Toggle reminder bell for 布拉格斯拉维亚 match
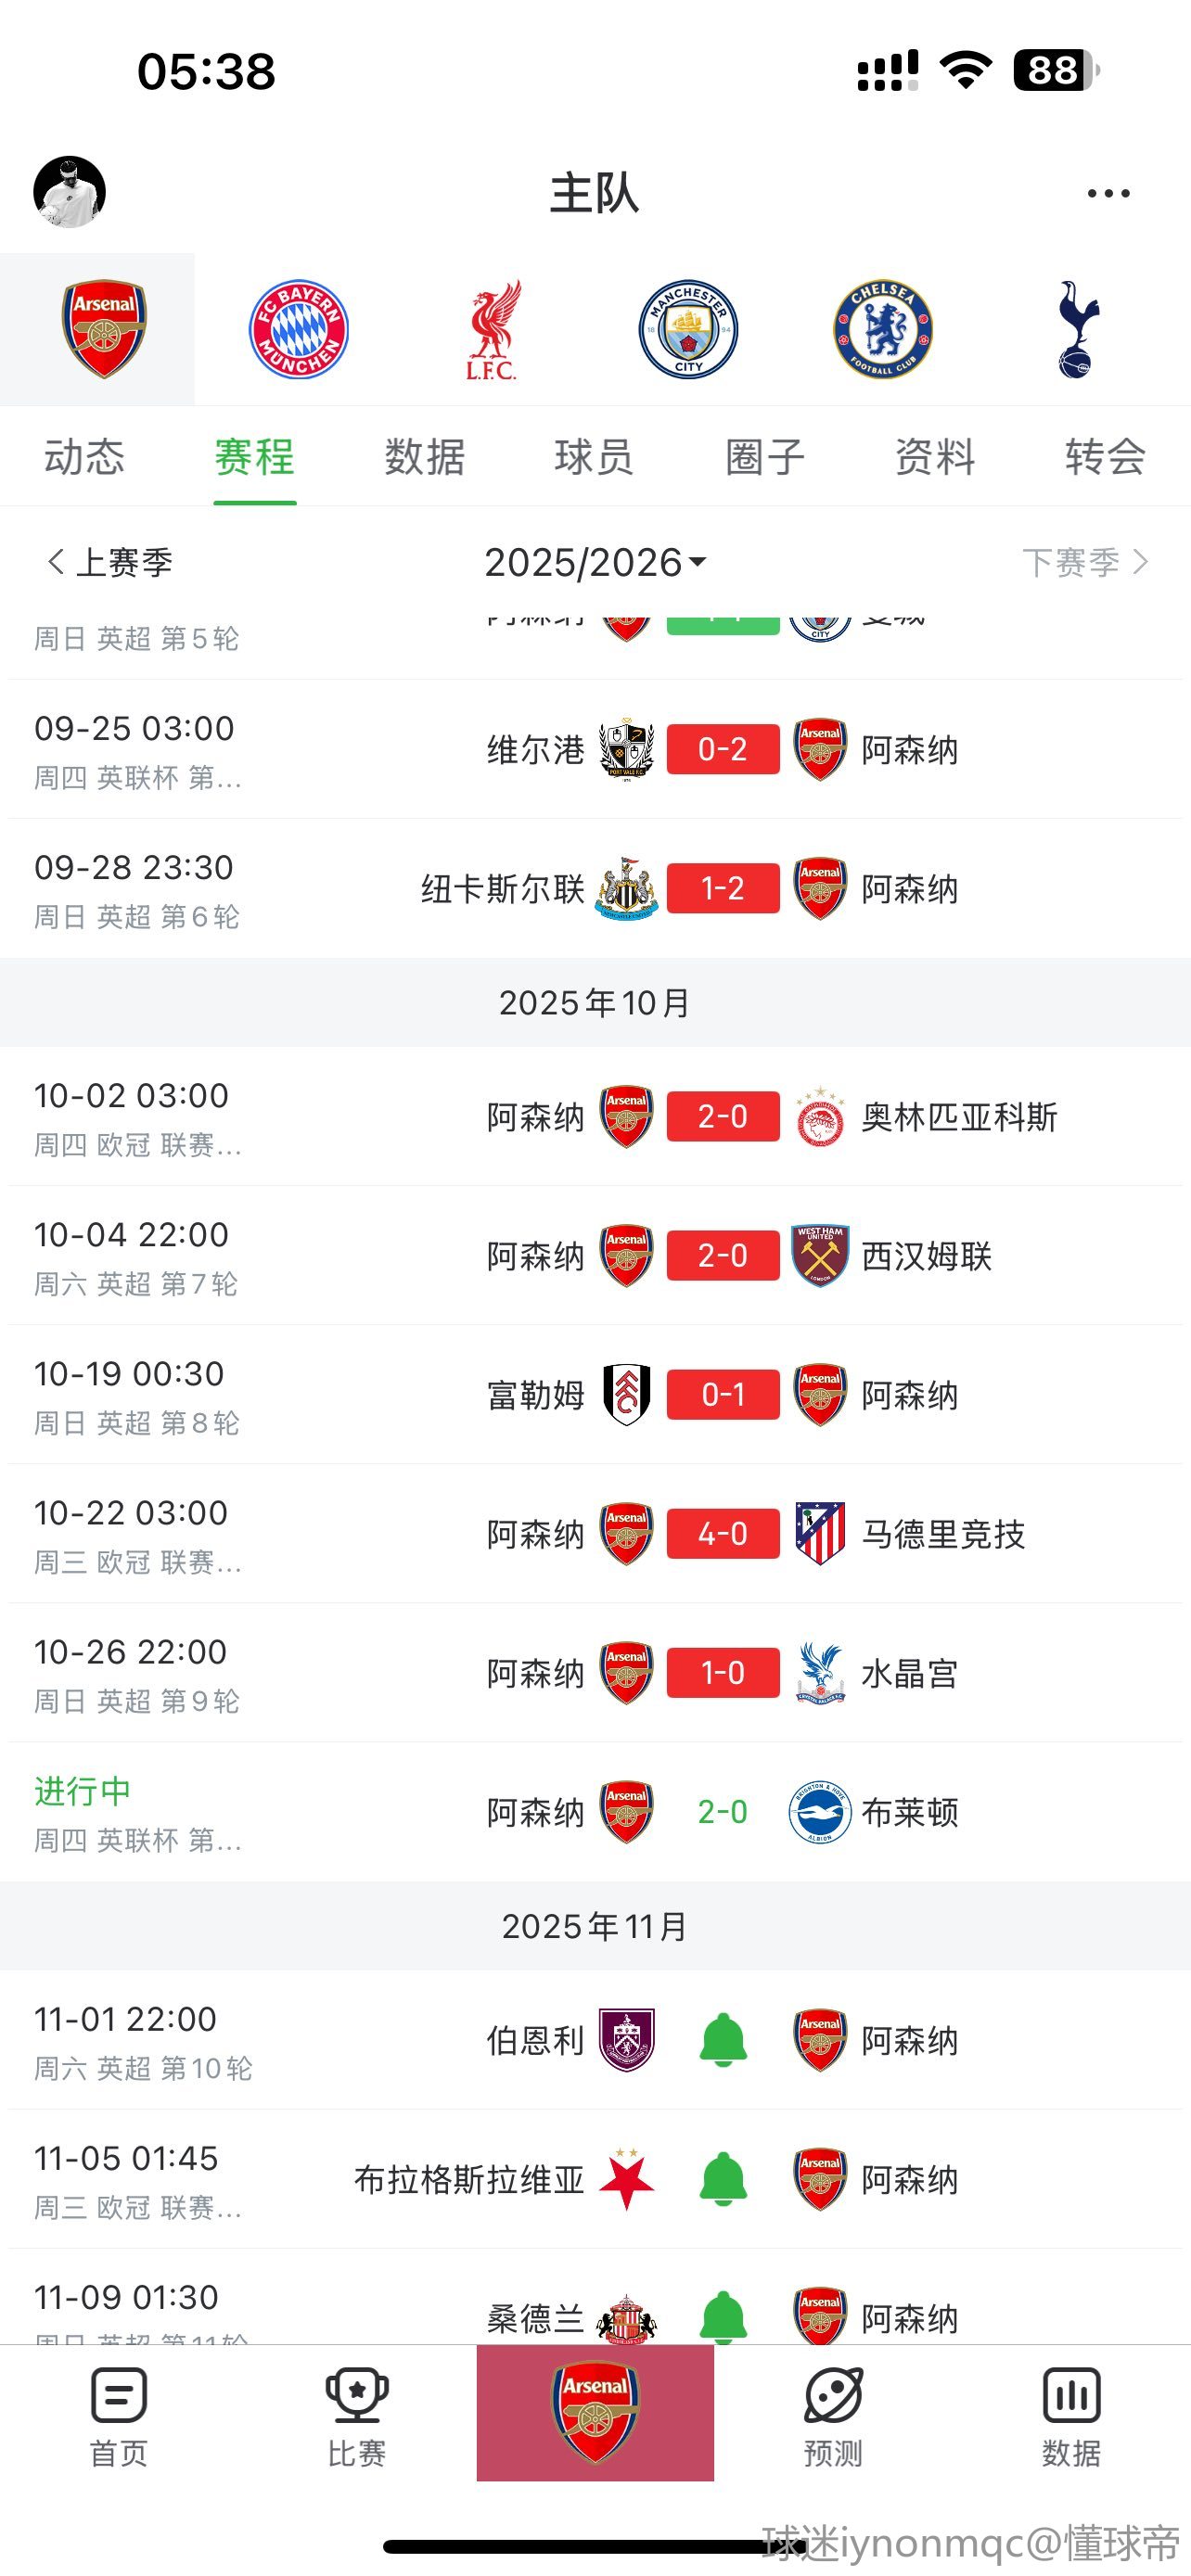 723,2179
